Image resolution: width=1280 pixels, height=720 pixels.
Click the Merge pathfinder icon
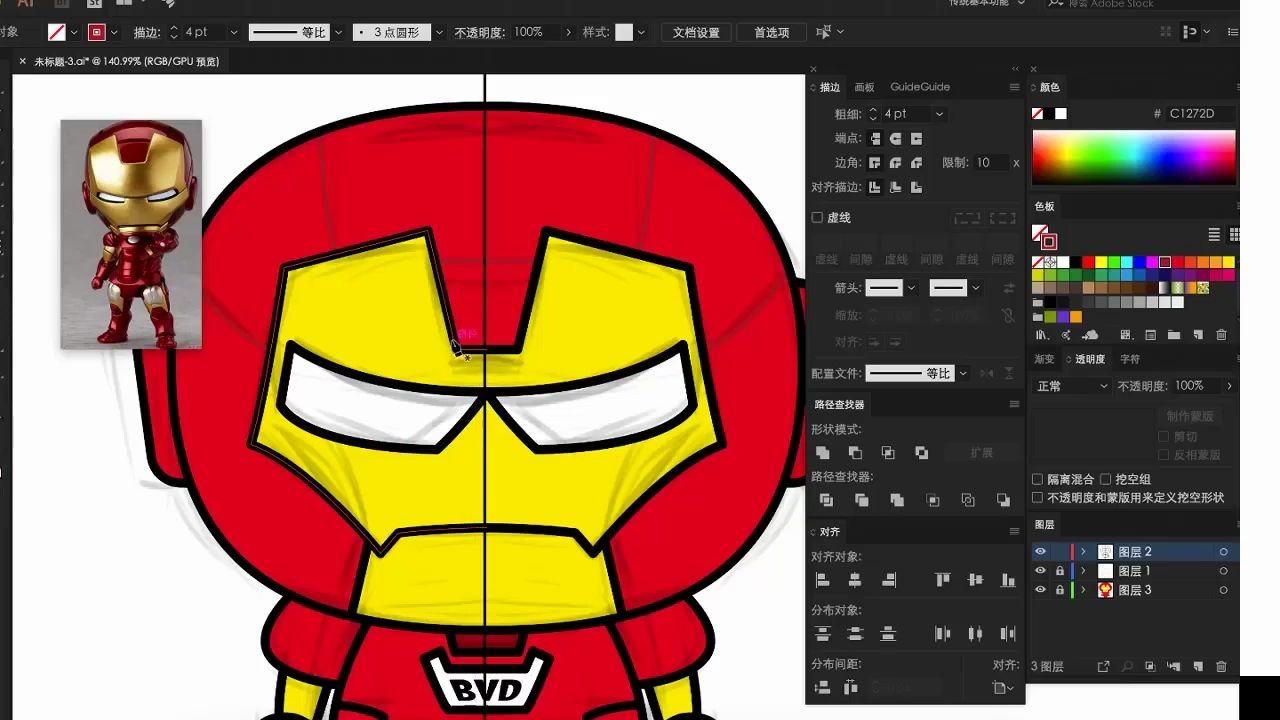(897, 500)
